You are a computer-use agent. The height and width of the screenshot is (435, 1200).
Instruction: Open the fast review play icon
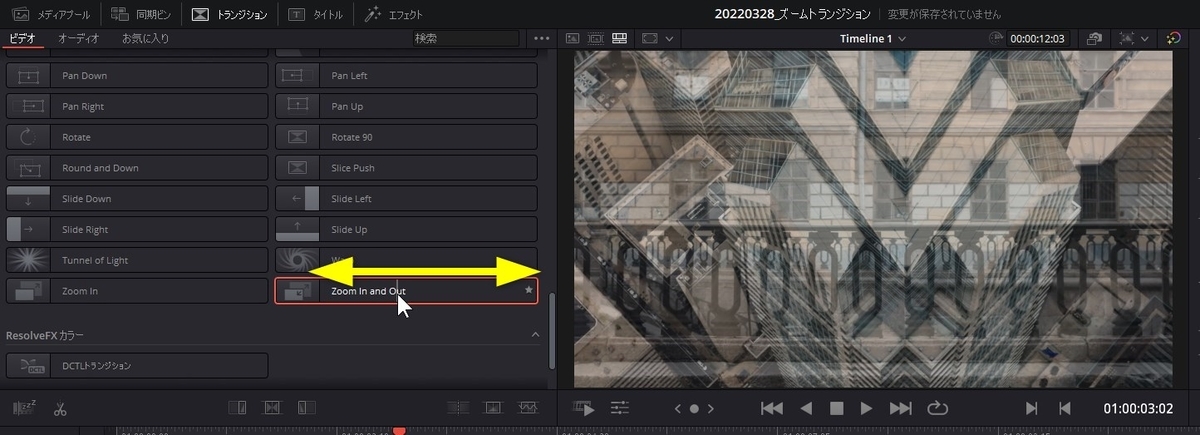(584, 408)
